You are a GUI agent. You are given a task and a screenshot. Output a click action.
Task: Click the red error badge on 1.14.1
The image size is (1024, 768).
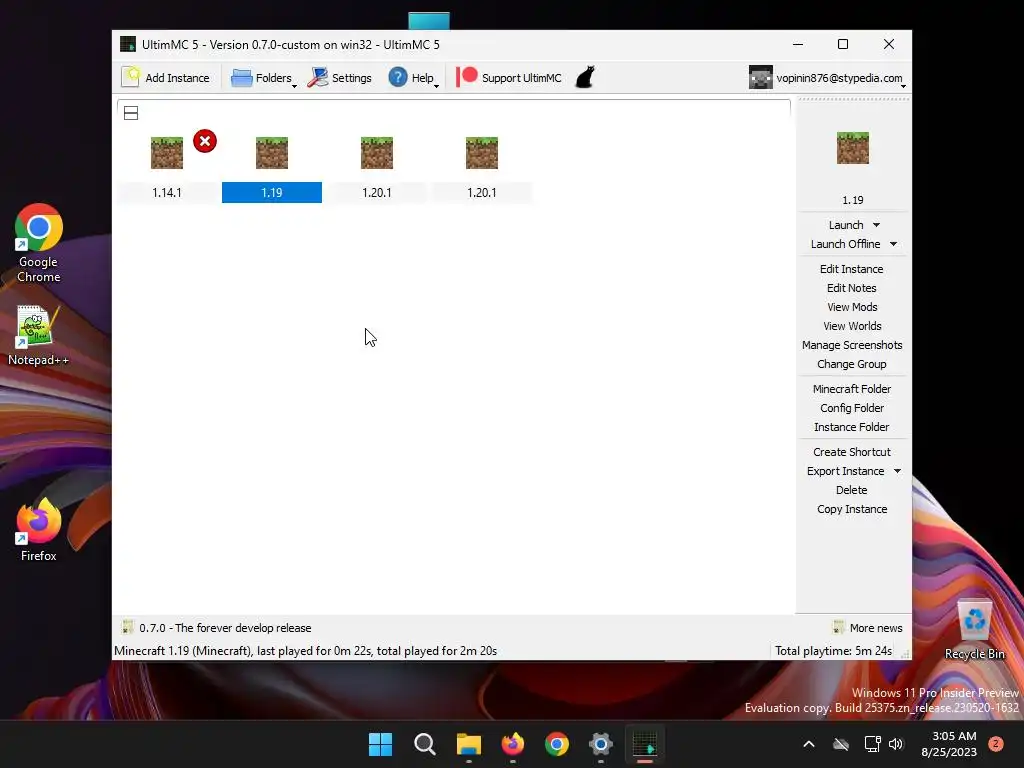205,141
